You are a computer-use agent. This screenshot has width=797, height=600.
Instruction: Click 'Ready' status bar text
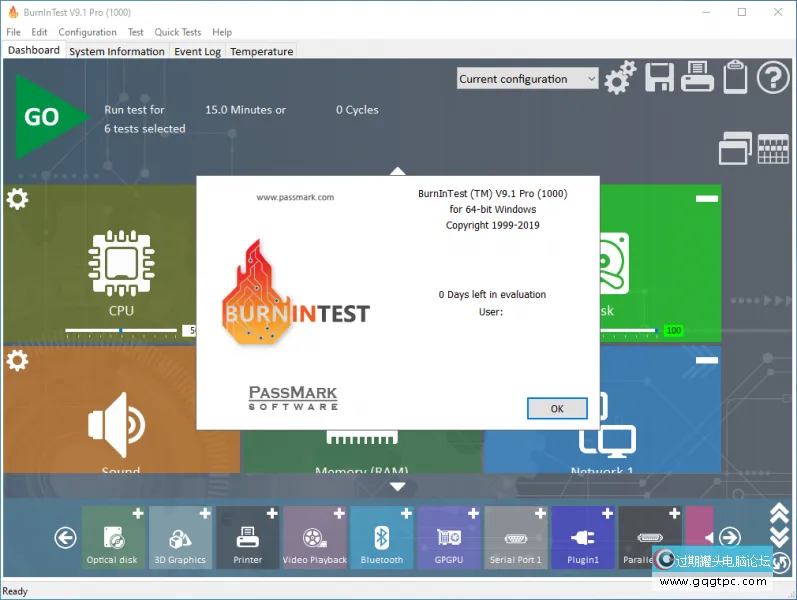[15, 591]
